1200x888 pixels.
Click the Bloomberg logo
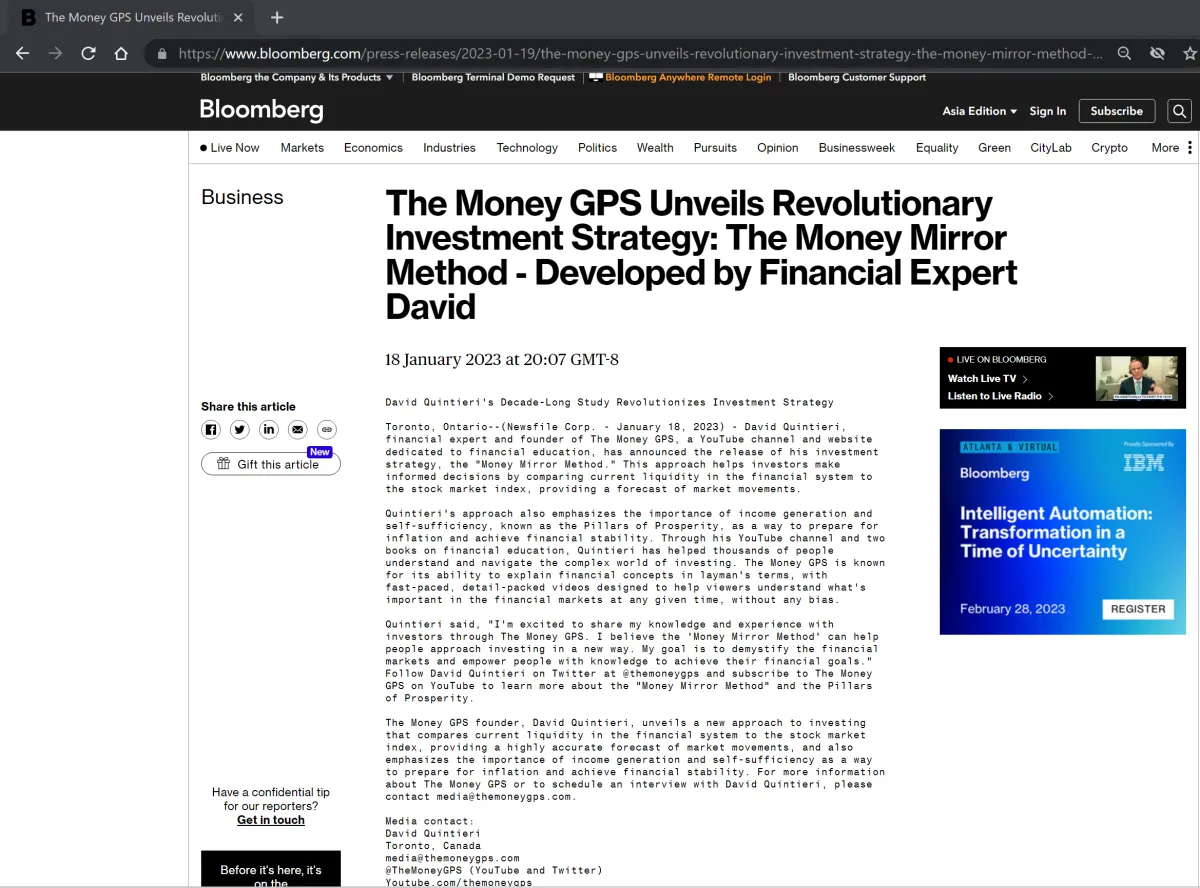click(x=261, y=110)
